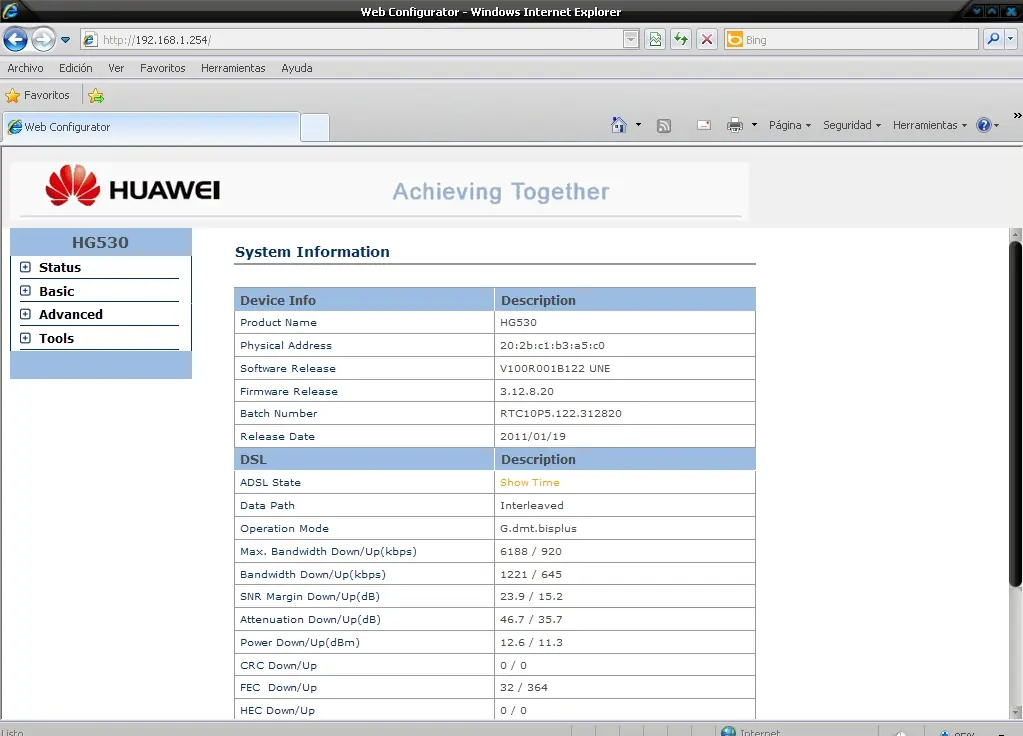1023x736 pixels.
Task: Click the address bar URL field
Action: pyautogui.click(x=360, y=40)
